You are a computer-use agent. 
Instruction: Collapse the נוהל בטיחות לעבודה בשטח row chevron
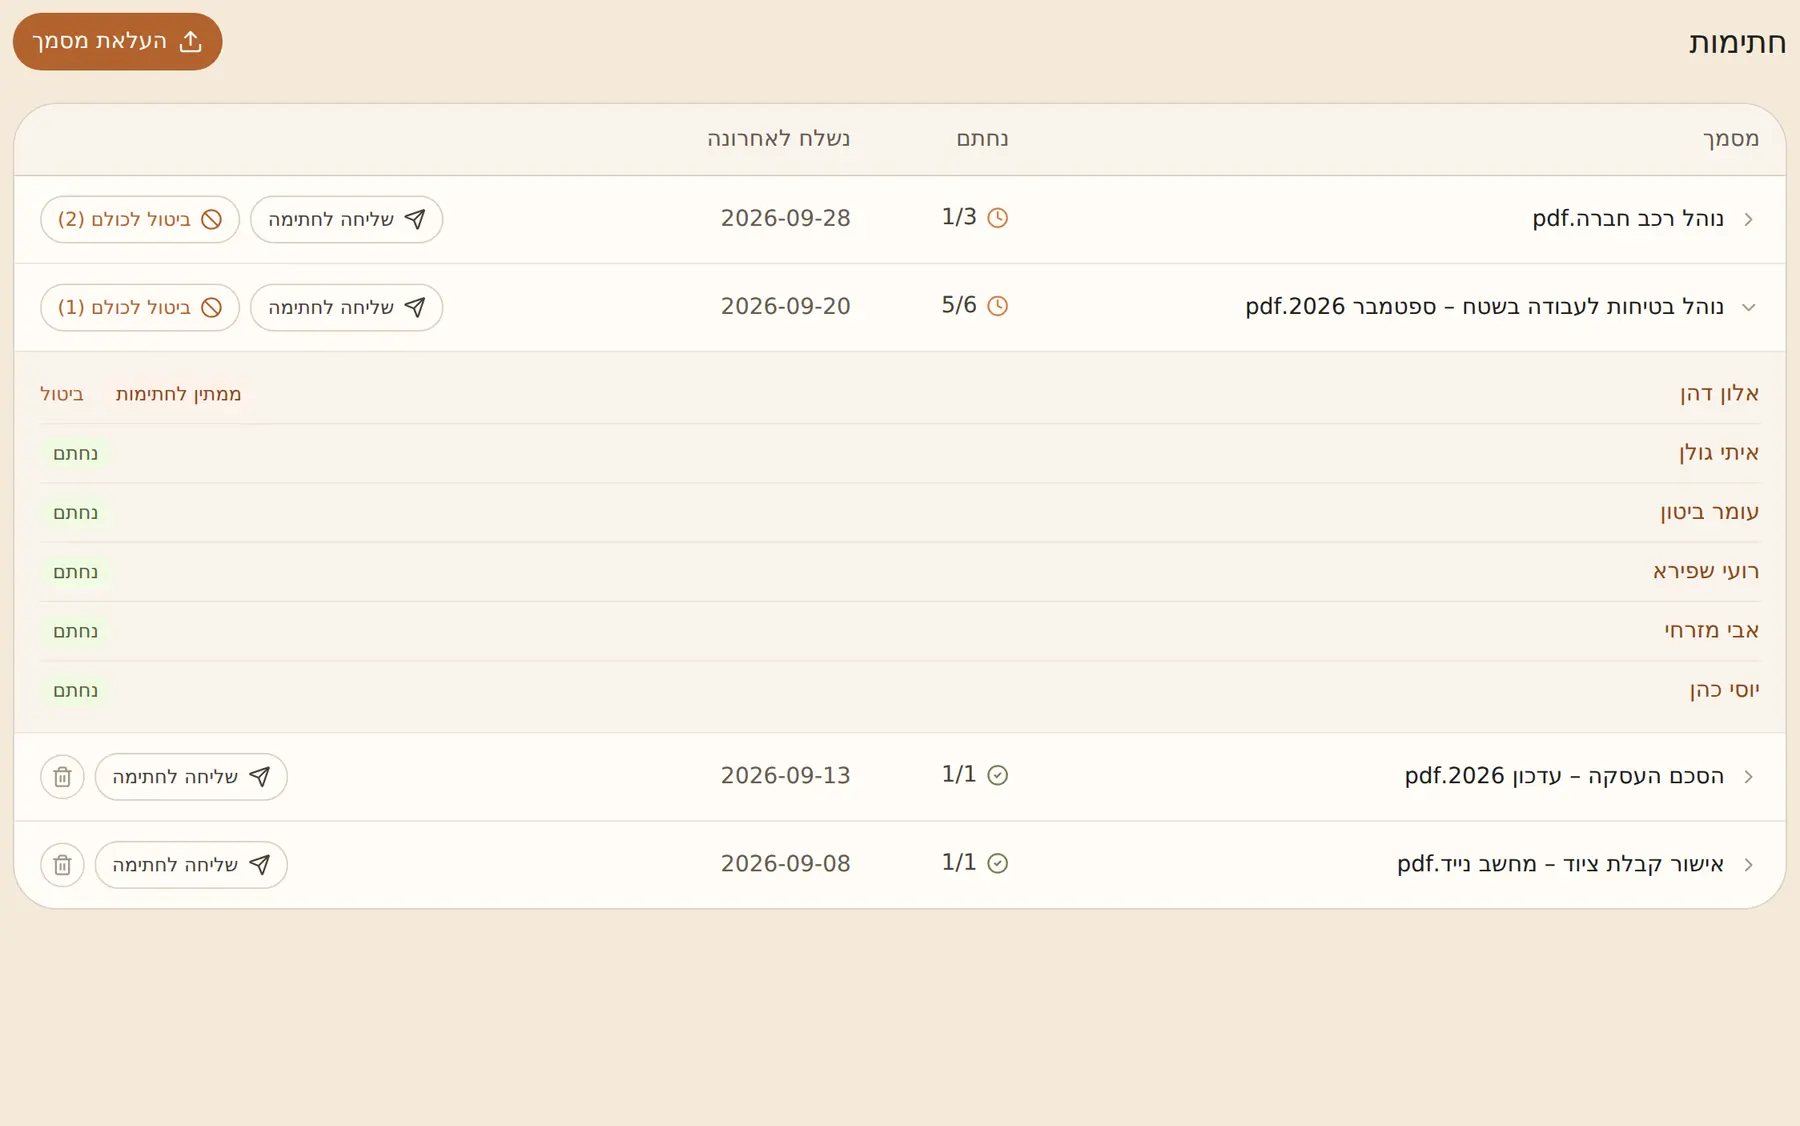(1748, 307)
